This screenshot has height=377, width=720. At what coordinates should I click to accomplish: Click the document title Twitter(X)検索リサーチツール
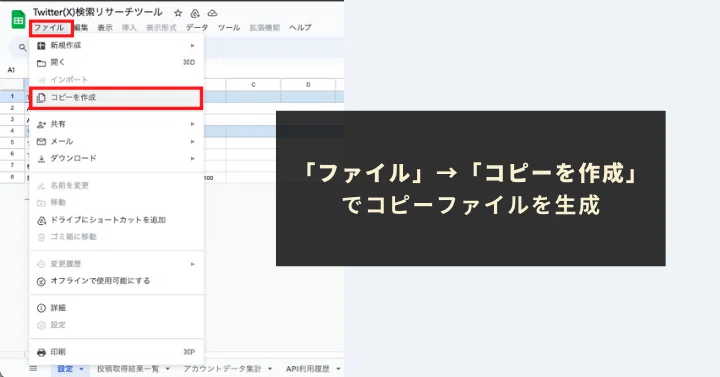click(x=97, y=12)
